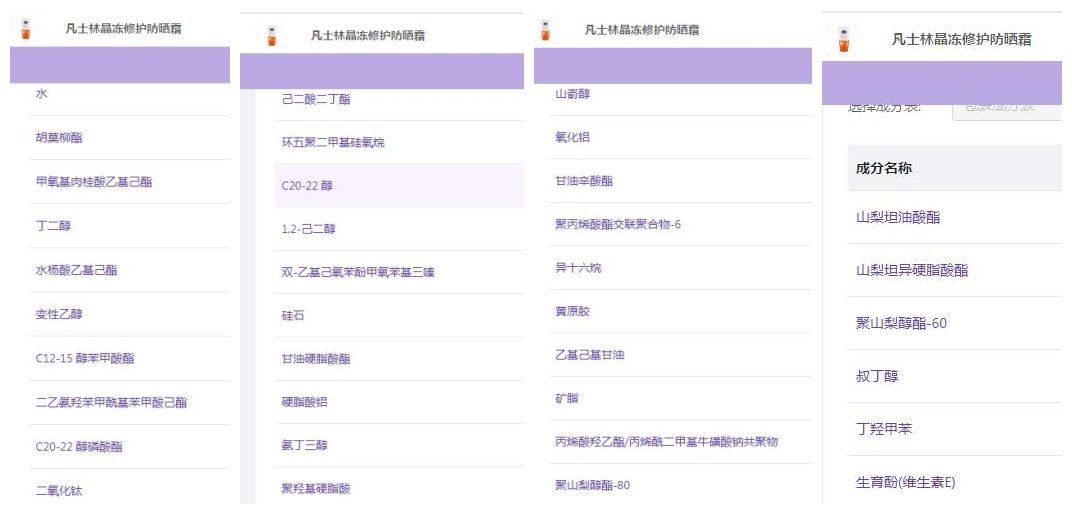Click 环五聚二甲基硅氧烷 ingredient
1072x514 pixels.
(333, 143)
